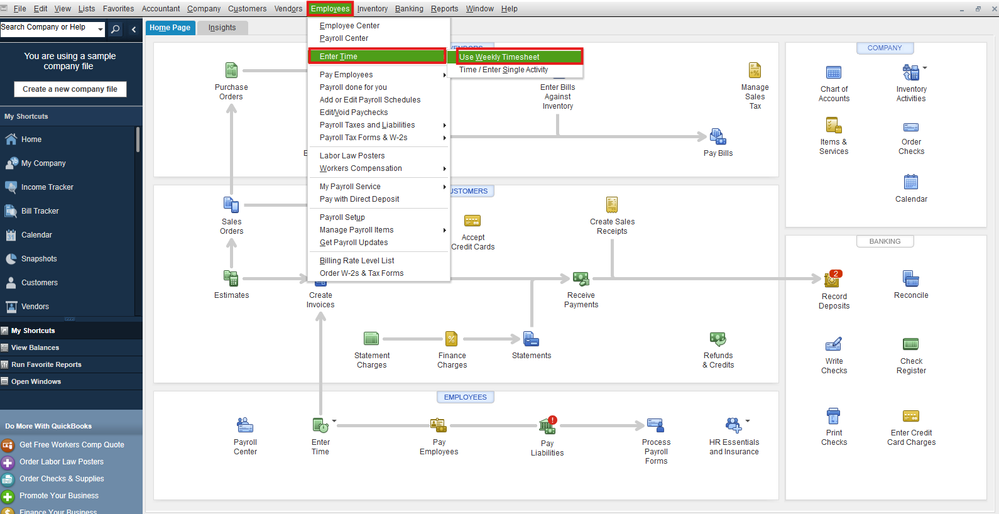This screenshot has height=514, width=999.
Task: Go to Bill Tracker shortcut
Action: tap(40, 211)
